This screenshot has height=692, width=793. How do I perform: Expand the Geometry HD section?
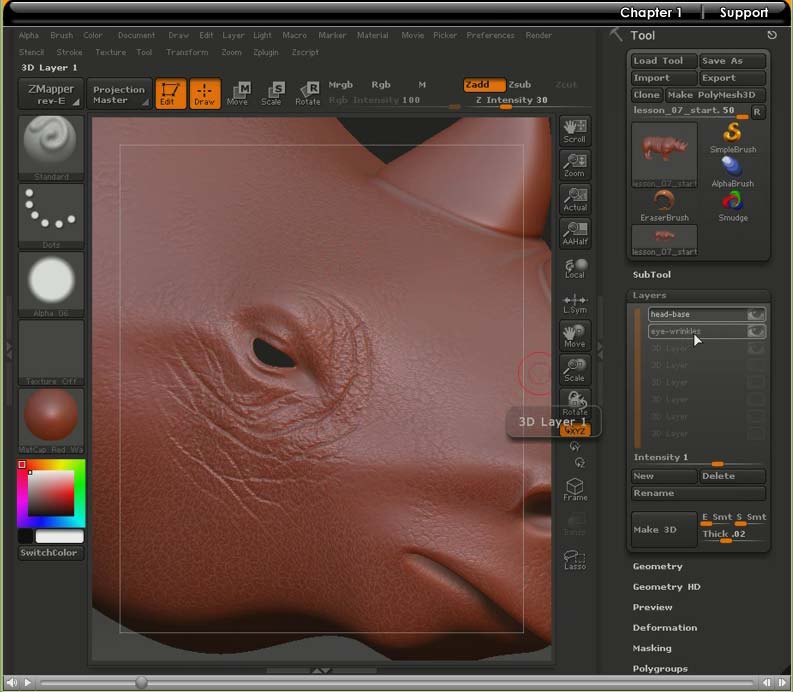click(667, 587)
